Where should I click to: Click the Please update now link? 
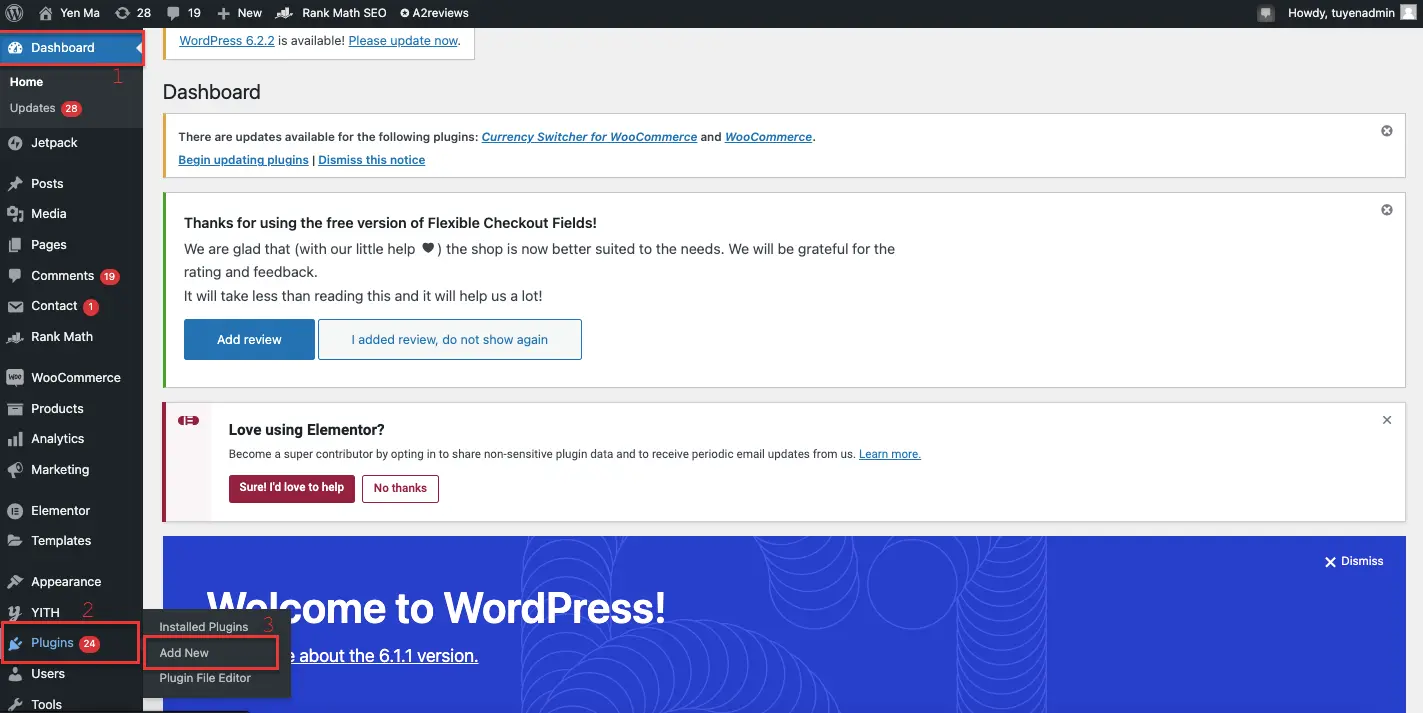[x=402, y=40]
